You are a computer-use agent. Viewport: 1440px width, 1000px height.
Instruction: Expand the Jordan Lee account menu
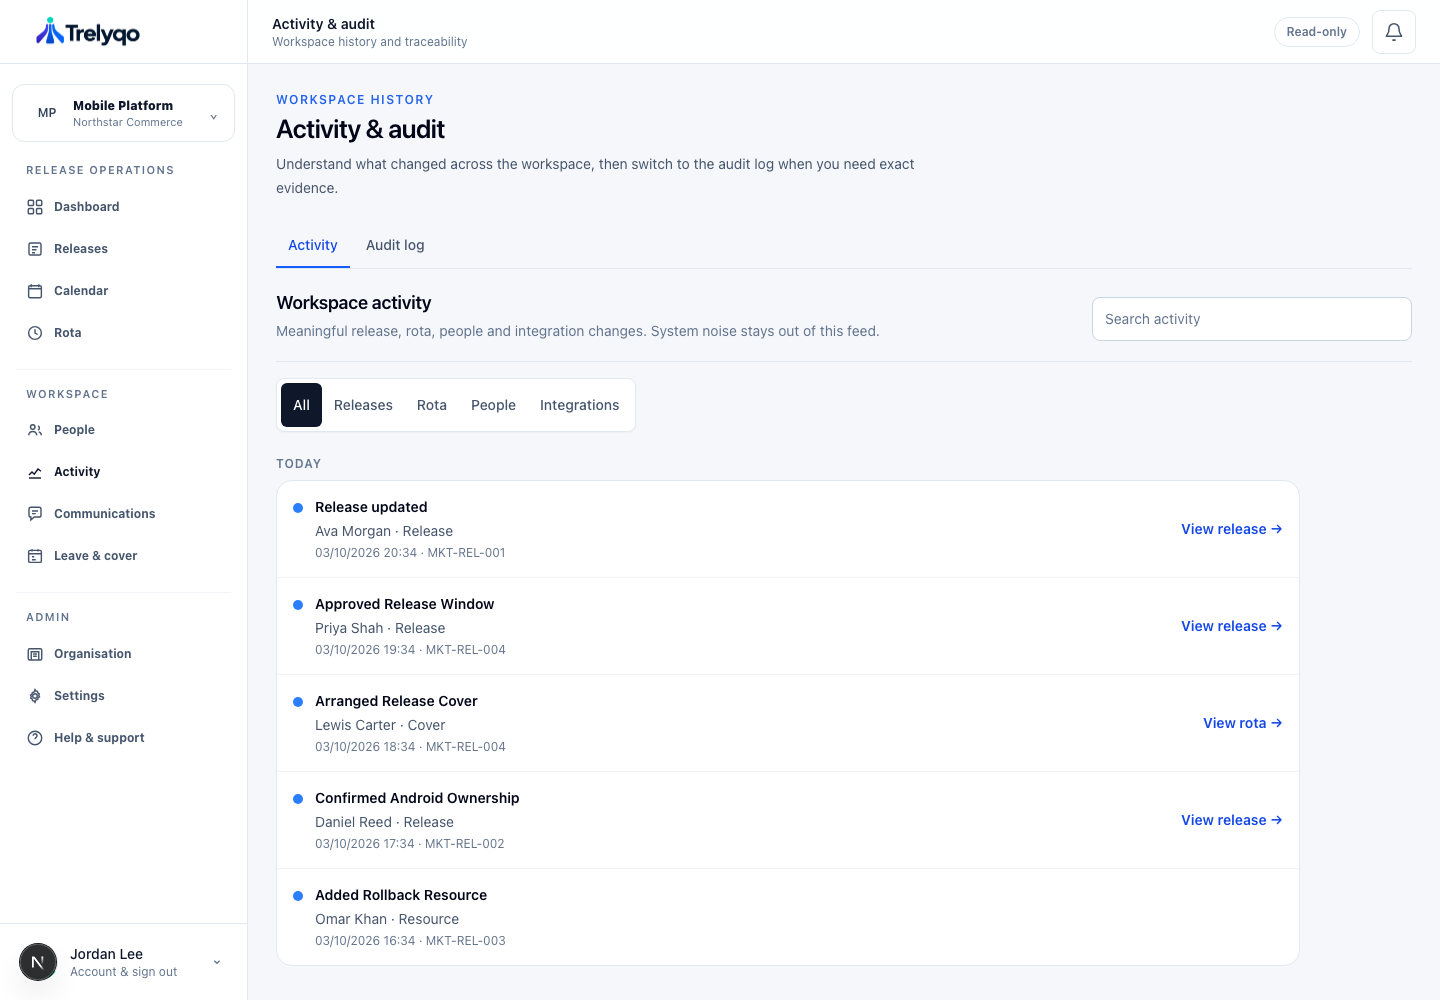click(x=124, y=962)
